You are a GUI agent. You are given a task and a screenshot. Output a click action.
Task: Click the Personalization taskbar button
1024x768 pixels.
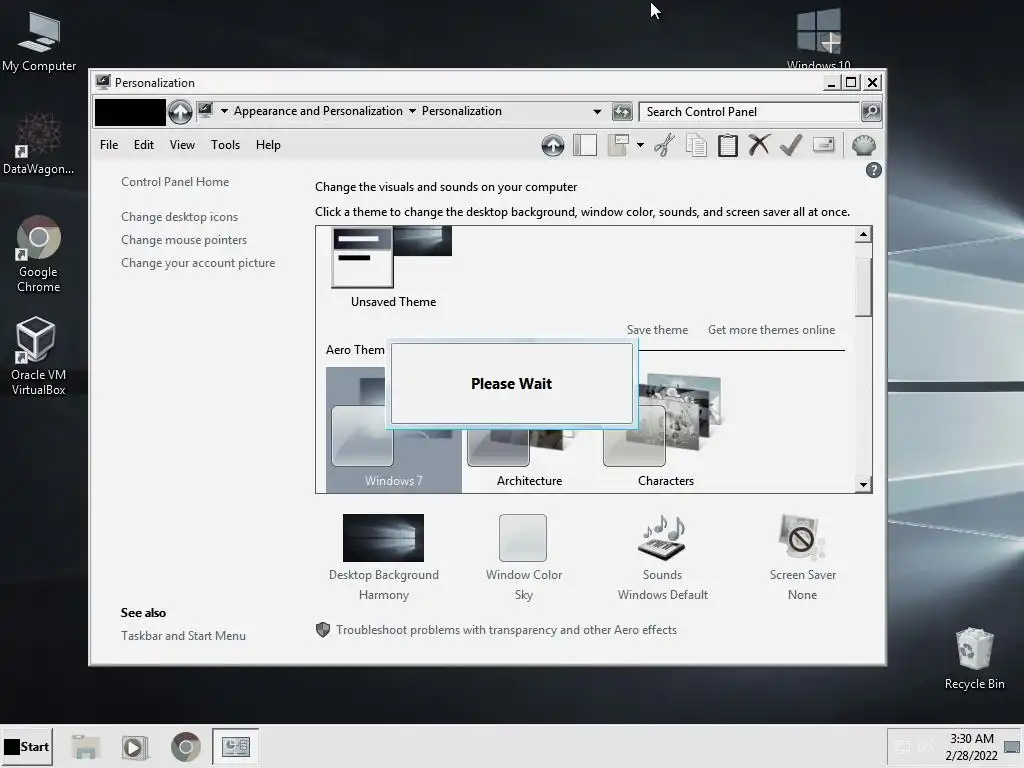coord(235,746)
